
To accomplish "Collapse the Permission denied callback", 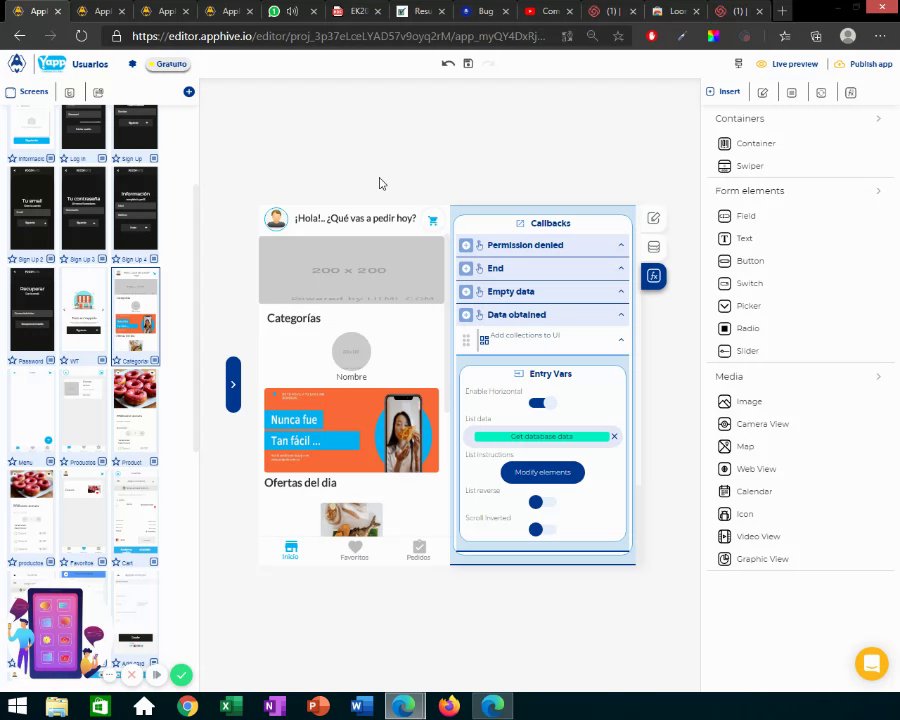I will point(621,245).
